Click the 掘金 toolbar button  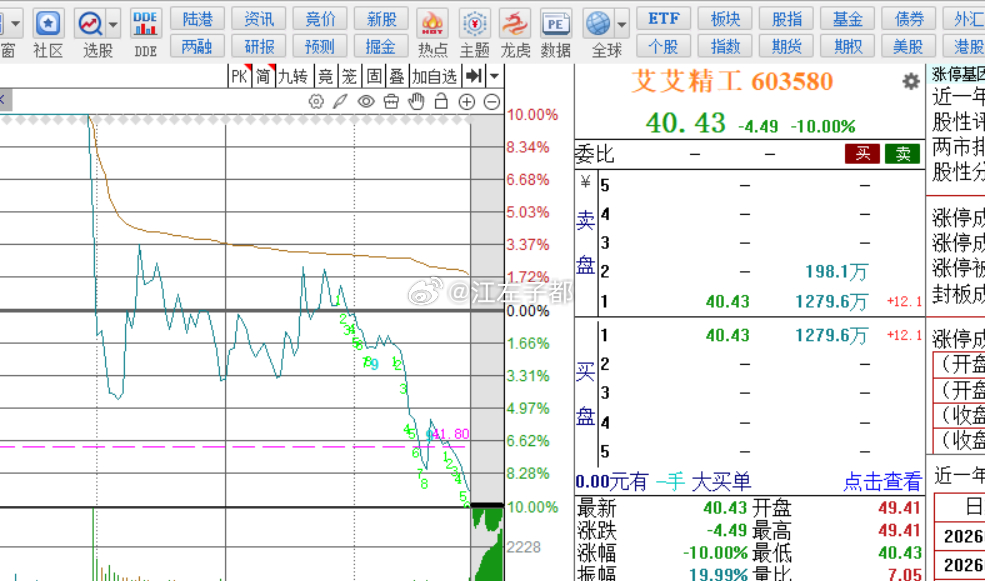[x=381, y=46]
